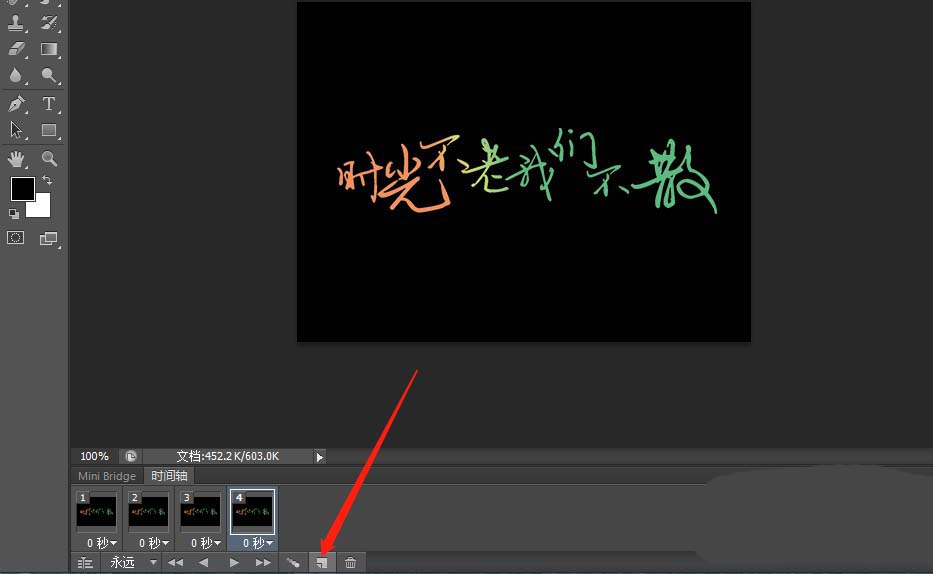Image resolution: width=933 pixels, height=574 pixels.
Task: Go to the previous frame
Action: [203, 562]
